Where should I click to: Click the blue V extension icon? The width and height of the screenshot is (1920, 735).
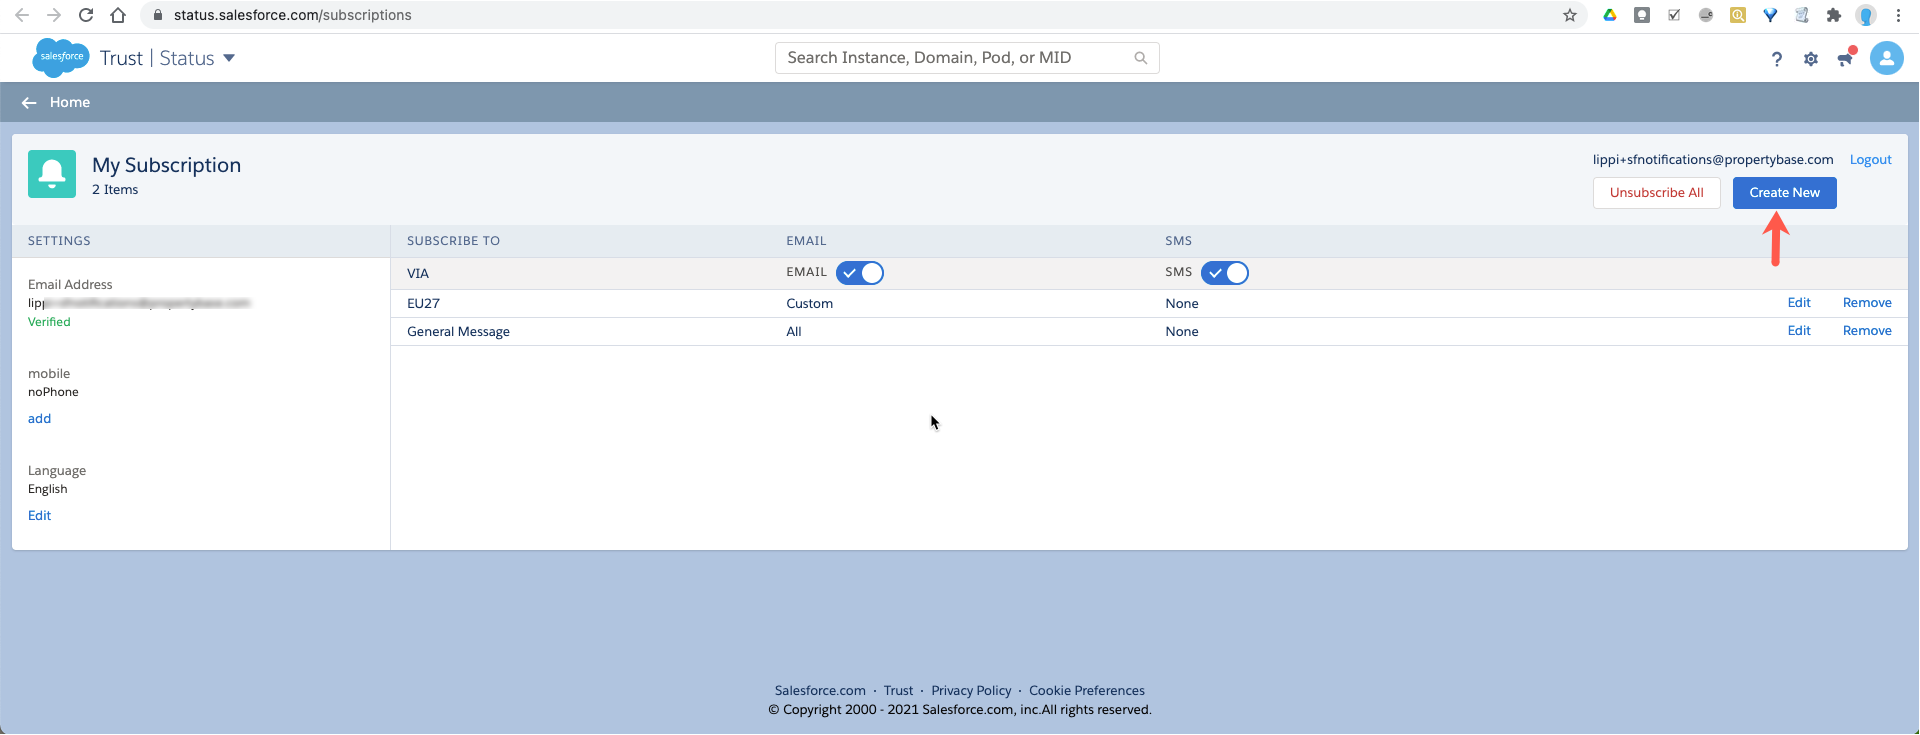click(x=1770, y=15)
